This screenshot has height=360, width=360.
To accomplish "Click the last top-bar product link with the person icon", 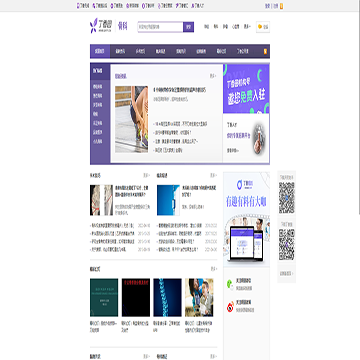I will click(198, 6).
